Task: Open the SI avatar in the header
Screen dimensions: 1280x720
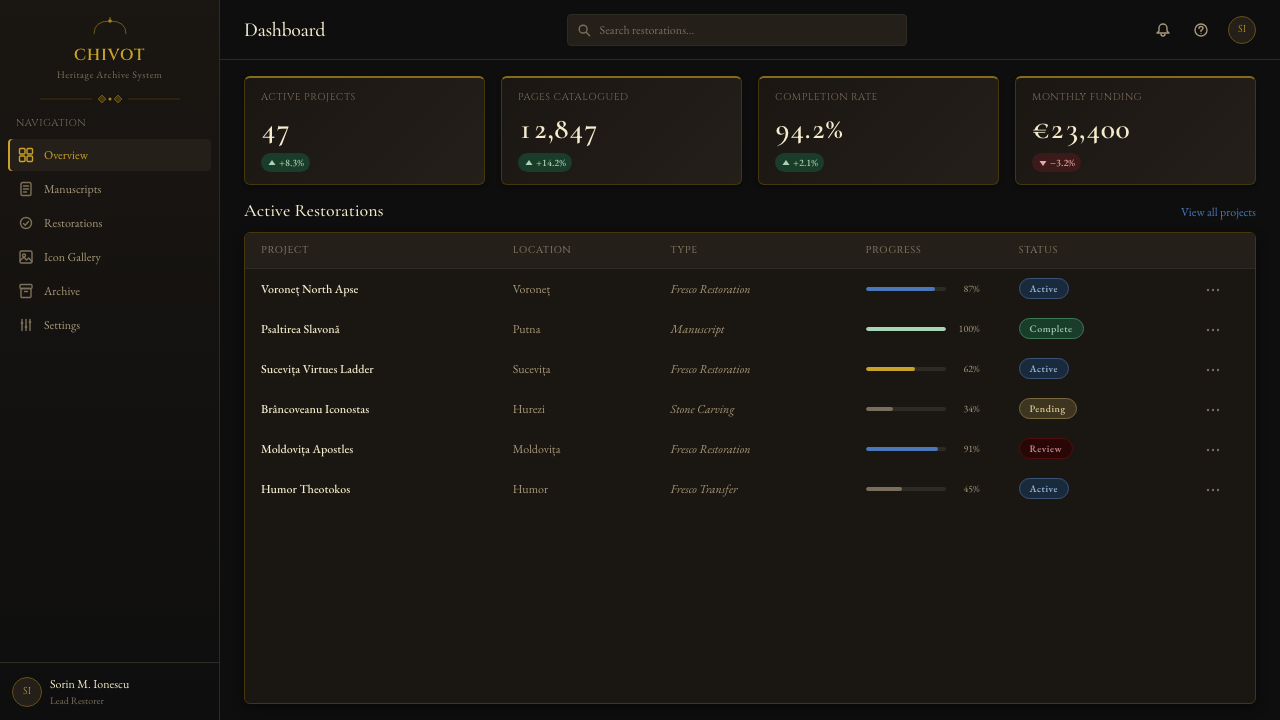Action: (1242, 30)
